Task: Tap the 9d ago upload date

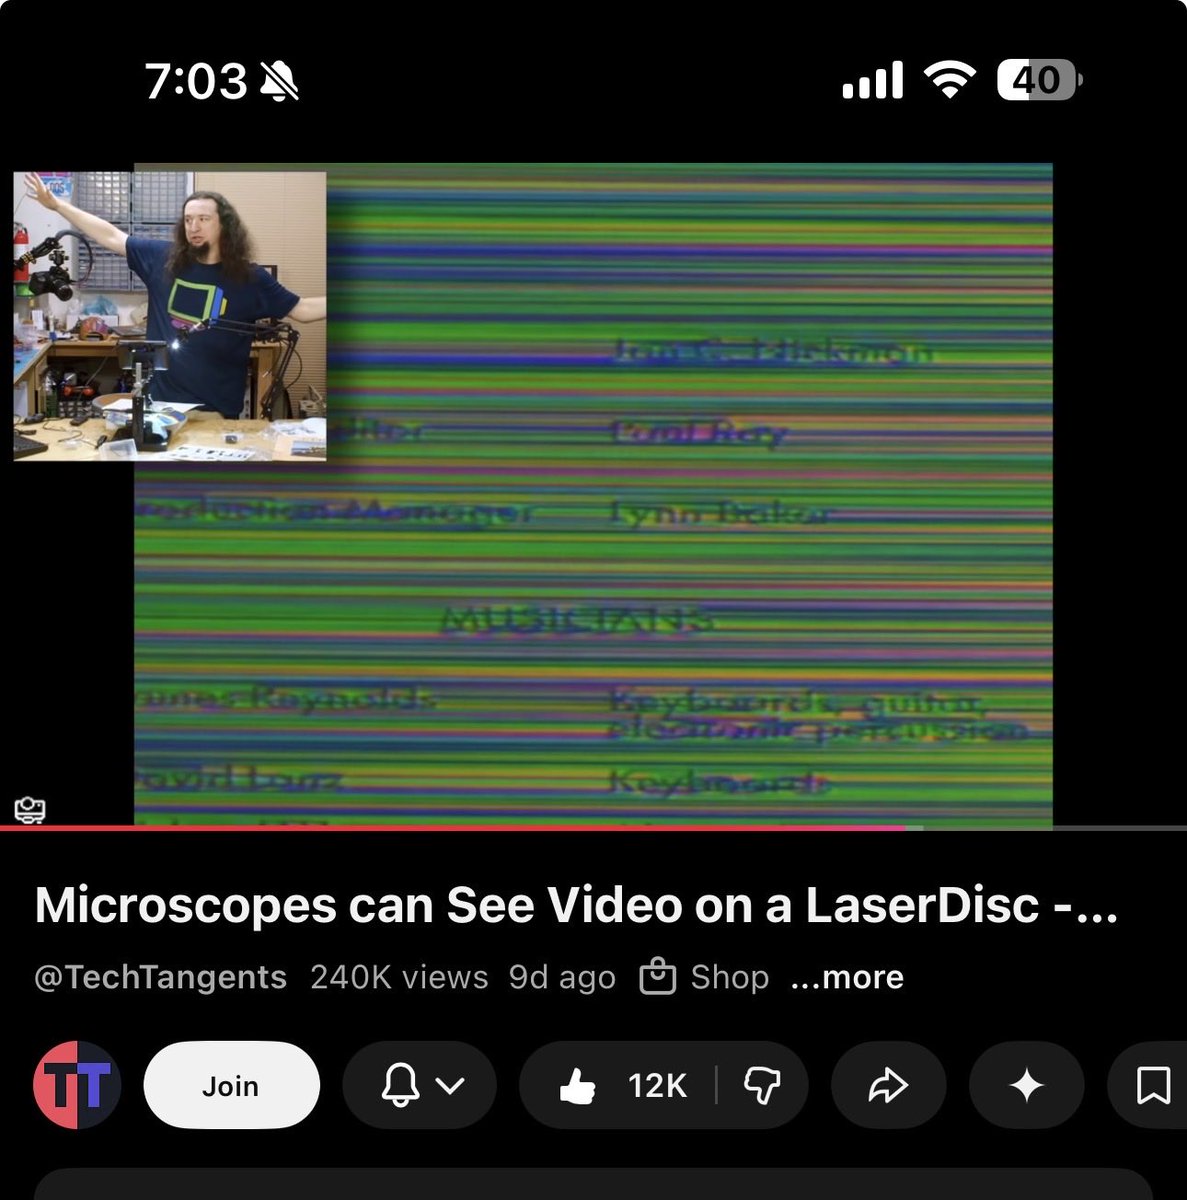Action: tap(562, 977)
